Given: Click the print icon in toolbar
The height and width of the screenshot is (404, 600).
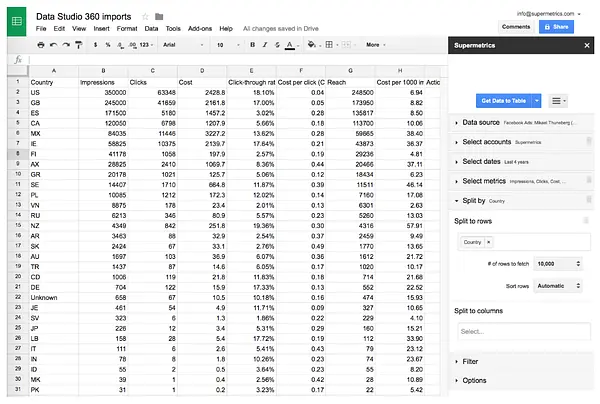Looking at the screenshot, I should [x=41, y=45].
